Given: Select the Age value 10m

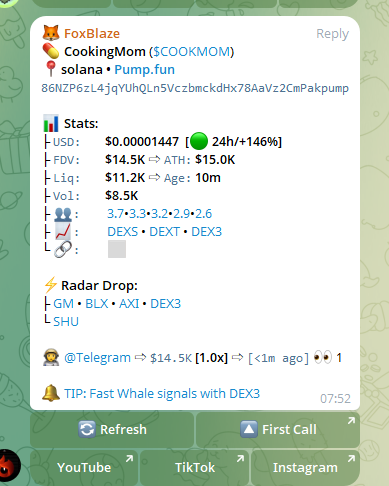Looking at the screenshot, I should (208, 178).
